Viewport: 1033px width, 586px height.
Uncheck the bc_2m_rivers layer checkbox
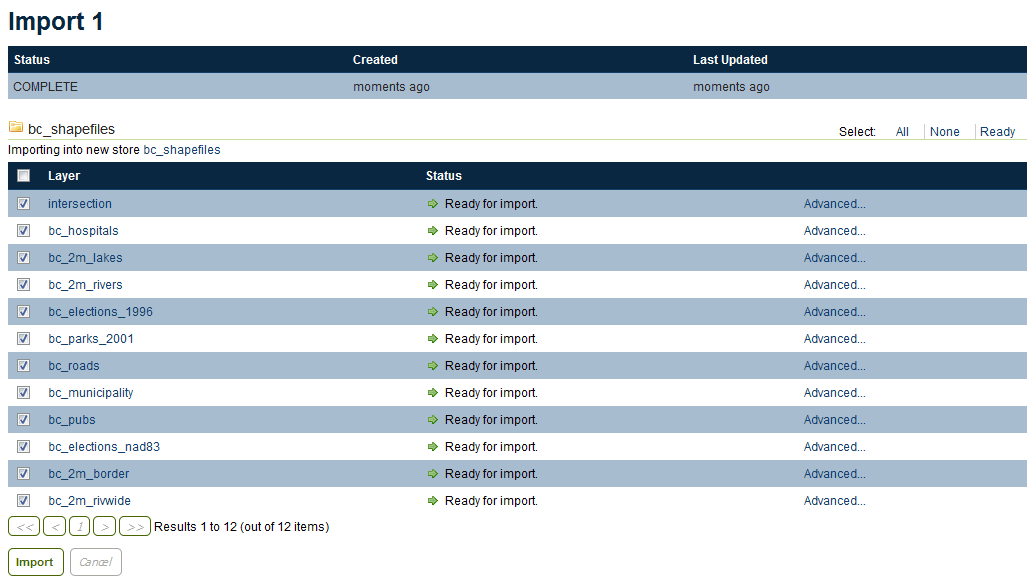[24, 285]
